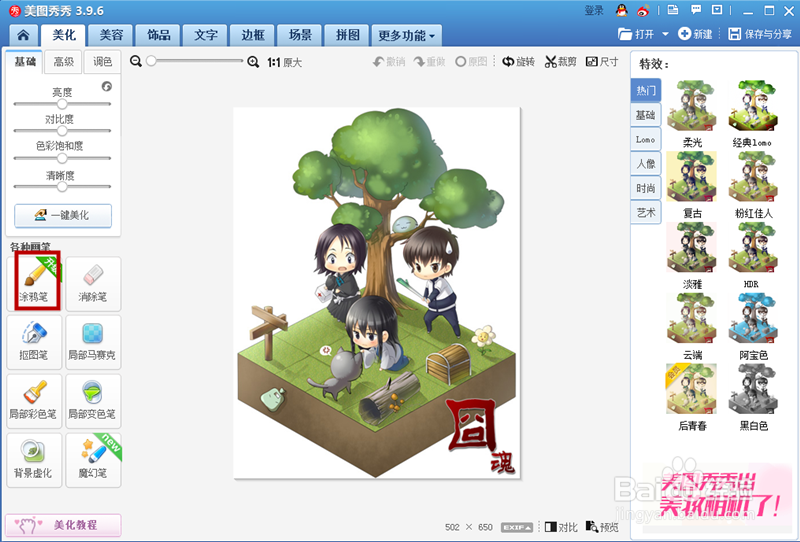
Task: Select the 局部马赛克 mosaic tool
Action: click(93, 342)
